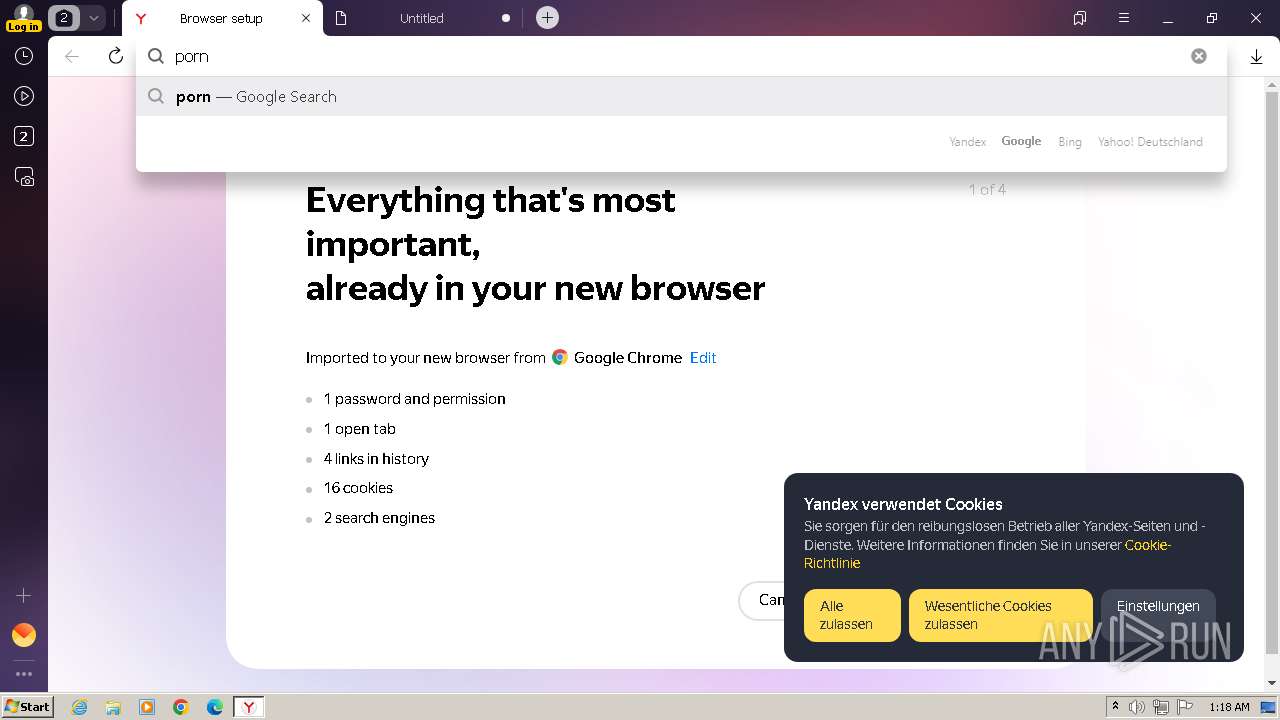Click the Edit import settings link

[x=703, y=358]
